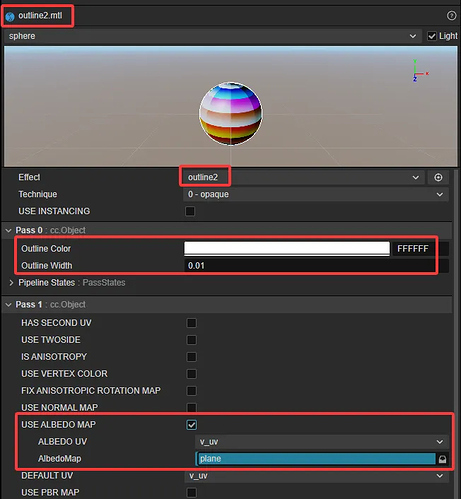Enable USE TWOSIDE checkbox
This screenshot has width=461, height=499.
pyautogui.click(x=192, y=340)
